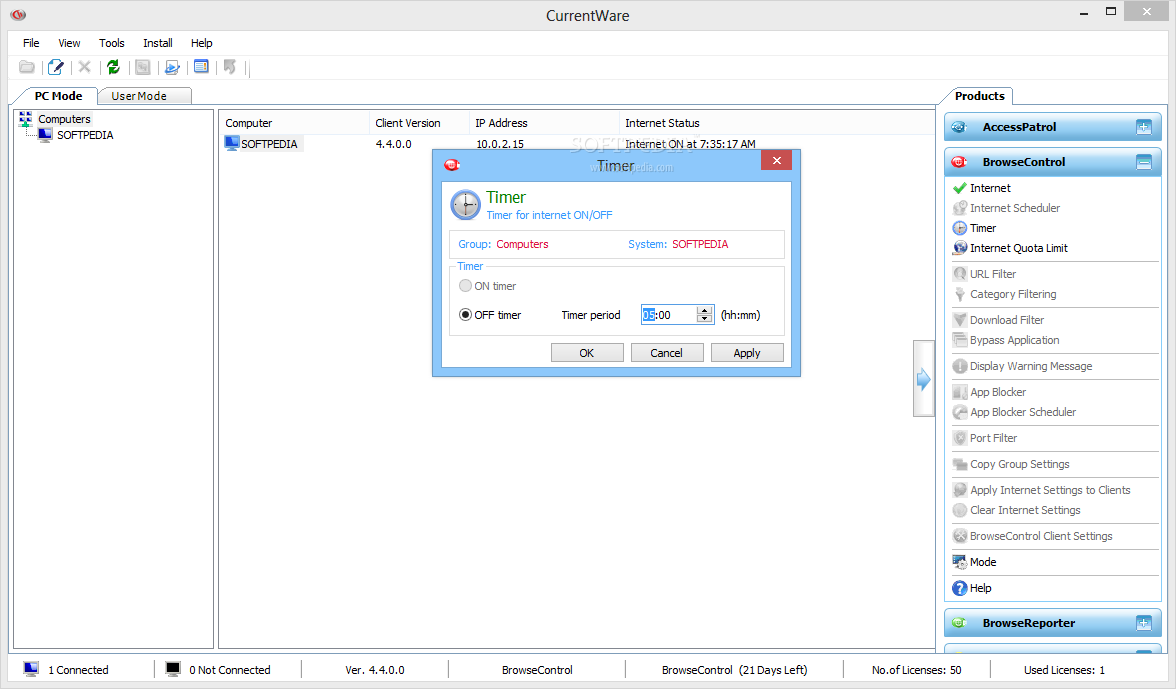Click the 10.0.2.15 IP address cell

pyautogui.click(x=500, y=144)
